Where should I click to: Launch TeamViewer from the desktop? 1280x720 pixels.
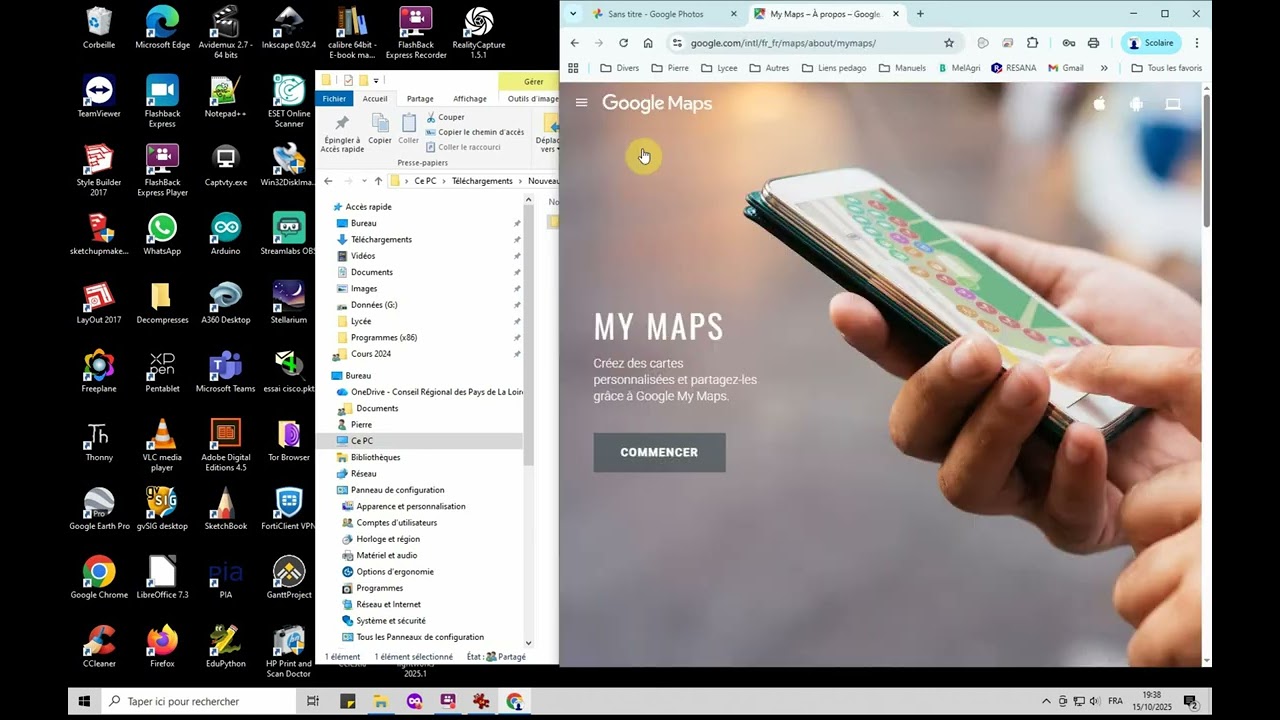[99, 97]
